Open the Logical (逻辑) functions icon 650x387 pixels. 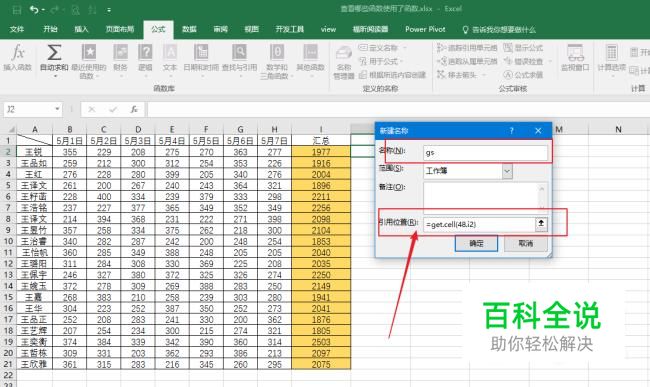pyautogui.click(x=145, y=53)
